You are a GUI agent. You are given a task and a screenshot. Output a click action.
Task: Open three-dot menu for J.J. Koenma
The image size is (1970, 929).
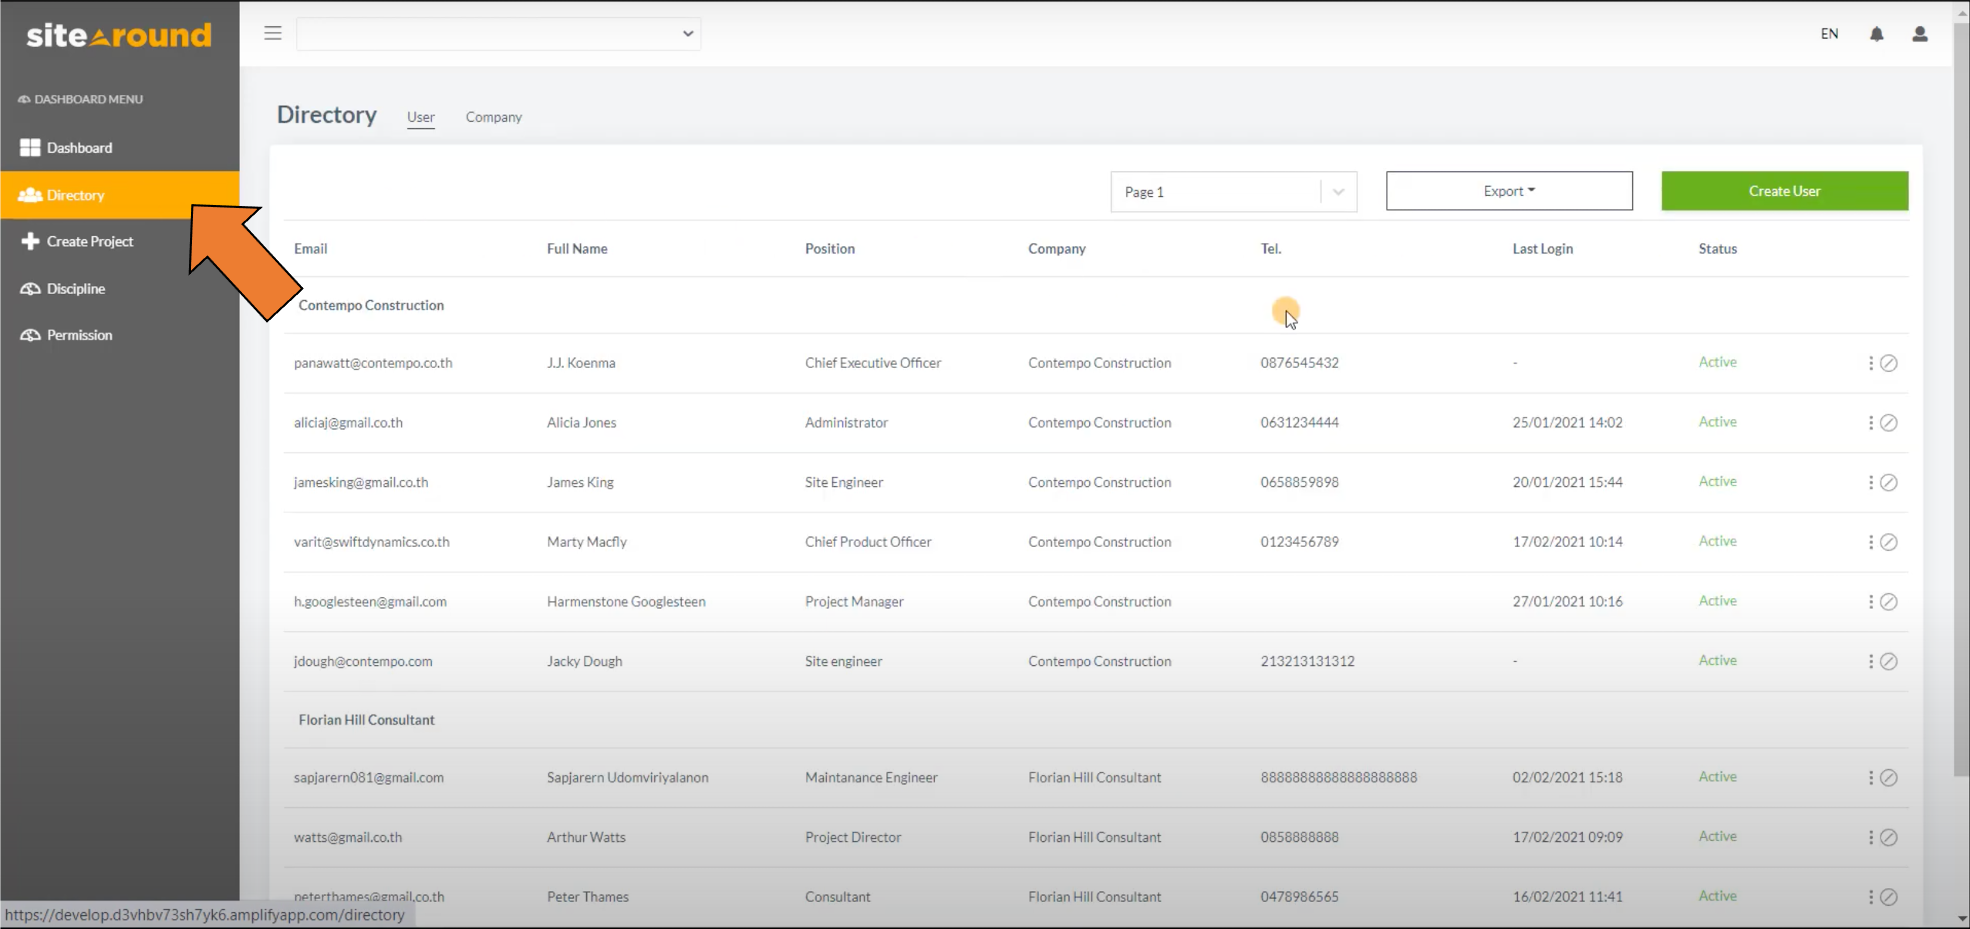[x=1870, y=363]
